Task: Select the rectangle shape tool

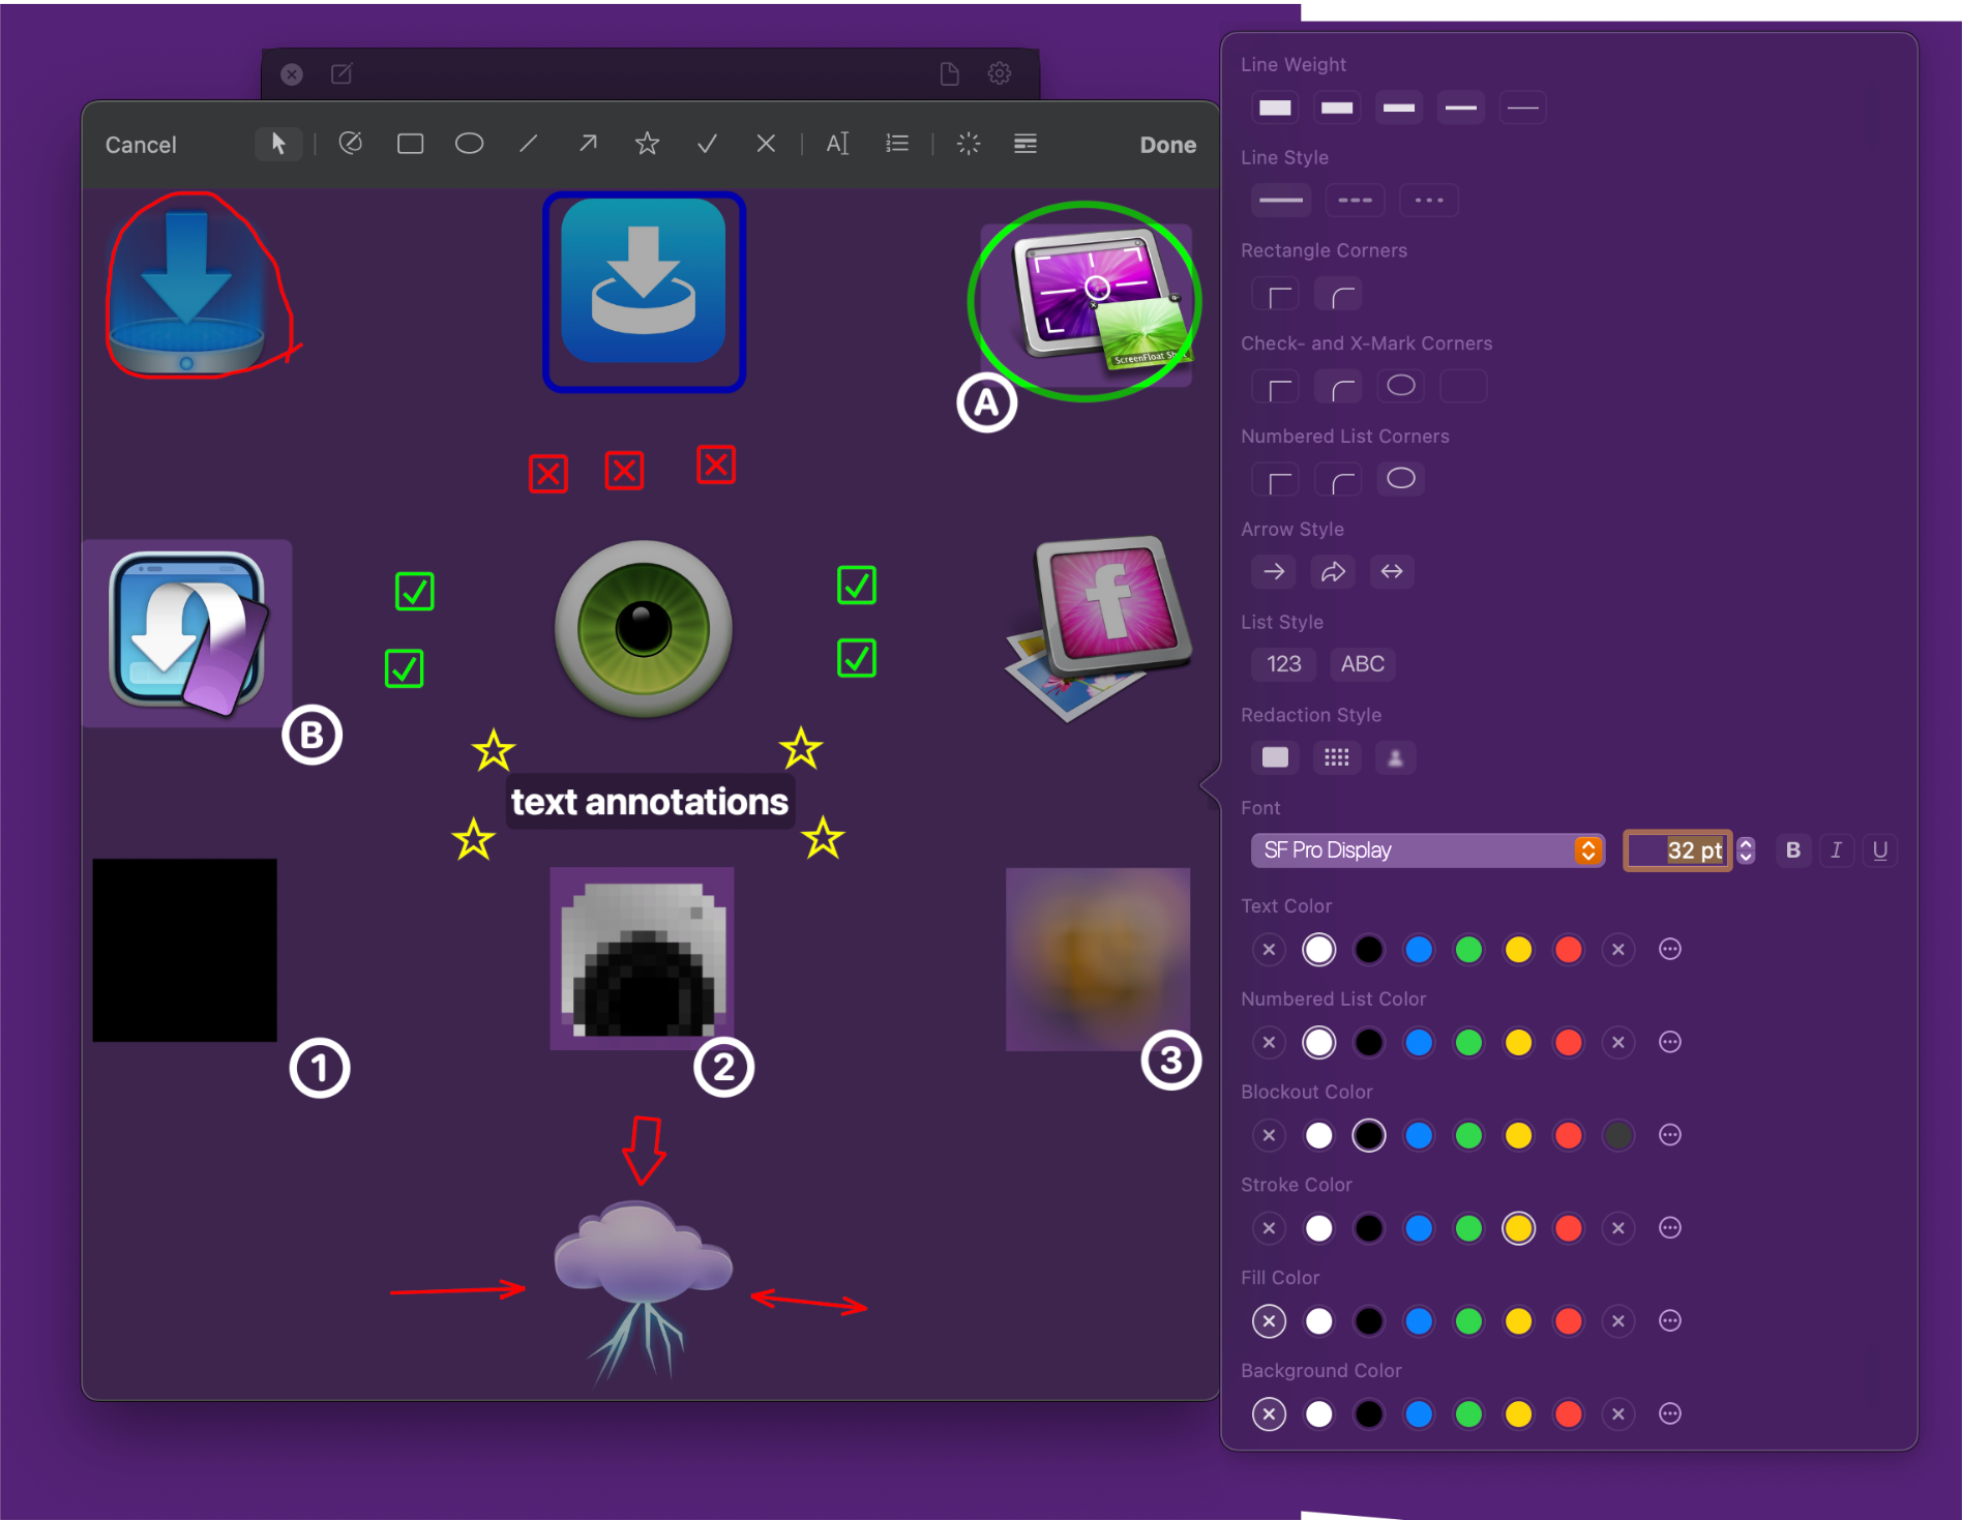Action: click(410, 144)
